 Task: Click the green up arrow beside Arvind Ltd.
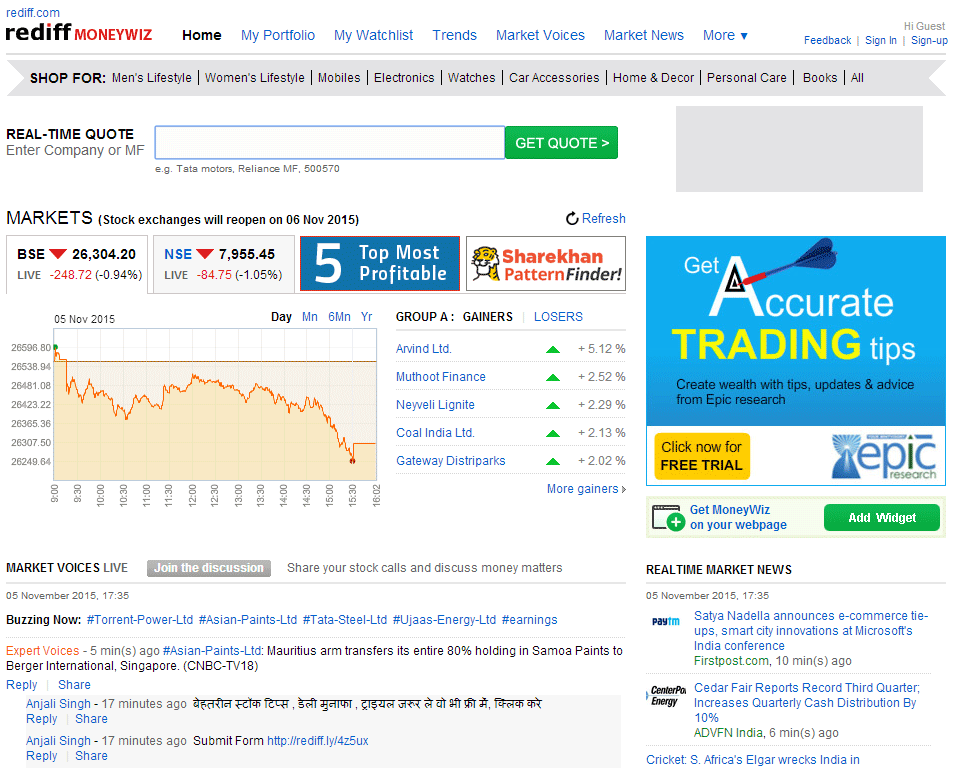pos(552,349)
